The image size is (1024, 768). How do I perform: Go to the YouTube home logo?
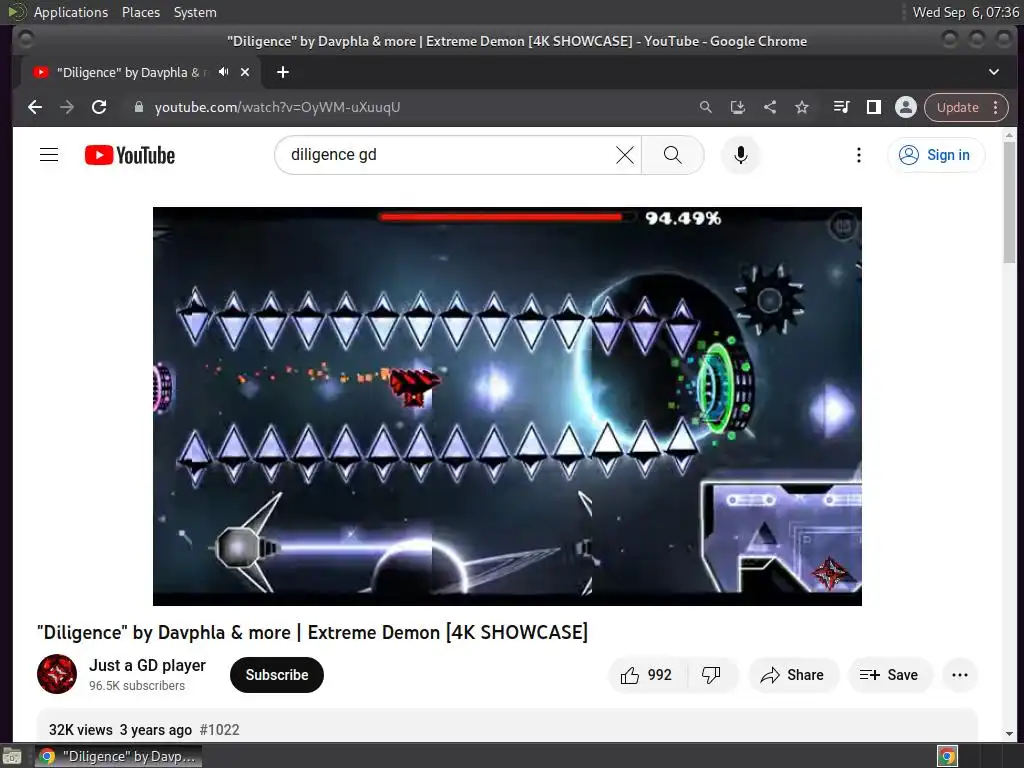130,155
